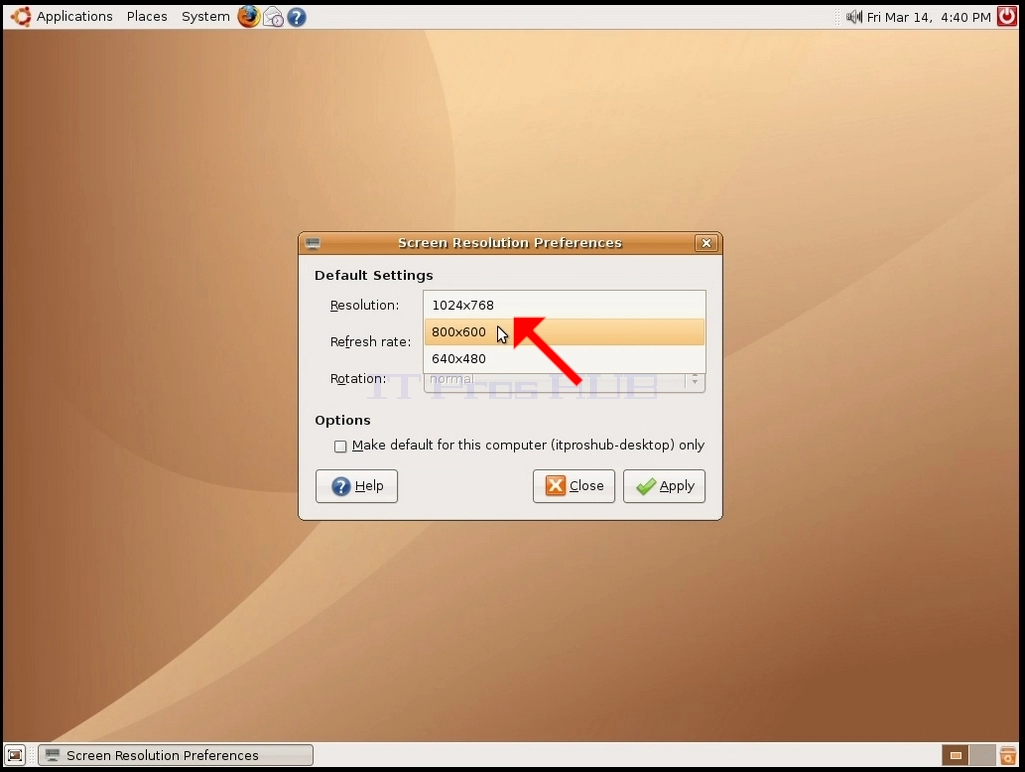This screenshot has height=772, width=1025.
Task: Open the trash icon in bottom panel
Action: tap(1008, 755)
